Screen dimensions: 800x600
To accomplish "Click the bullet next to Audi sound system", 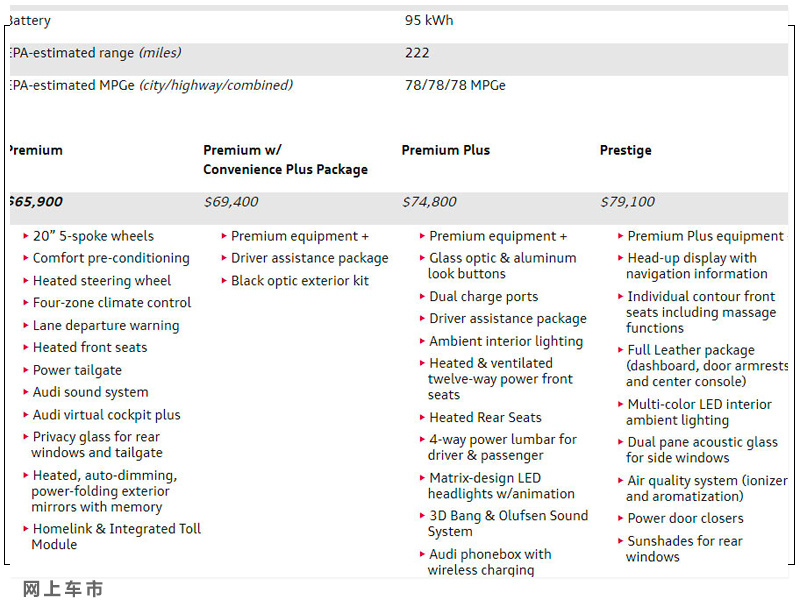I will point(26,392).
